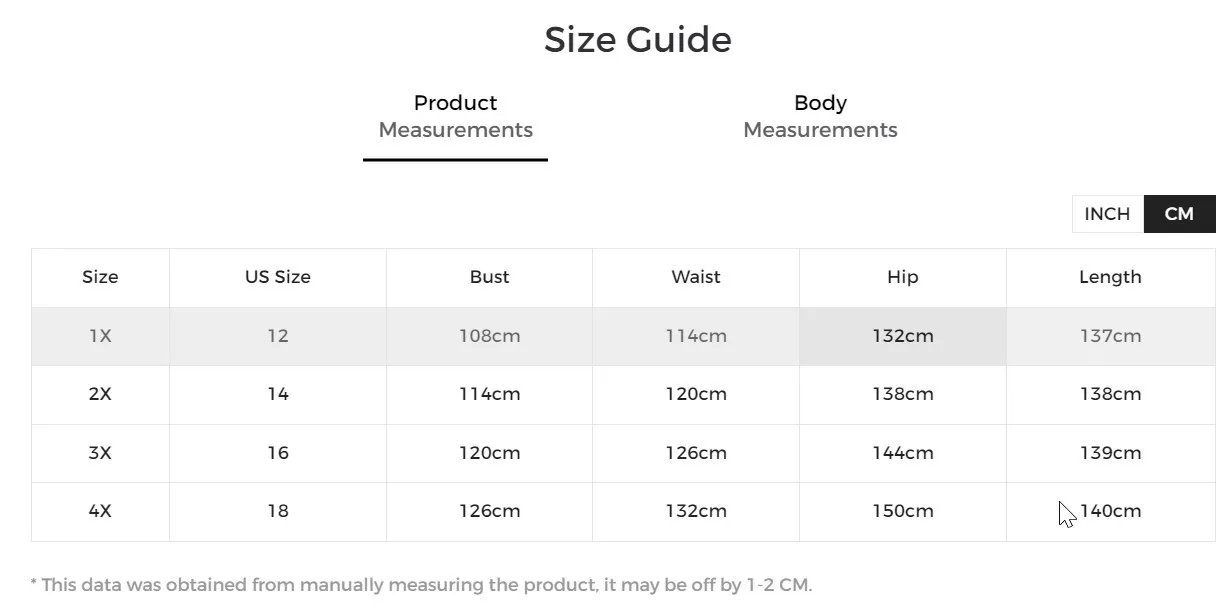Click the US Size column header
The height and width of the screenshot is (609, 1222).
[278, 277]
